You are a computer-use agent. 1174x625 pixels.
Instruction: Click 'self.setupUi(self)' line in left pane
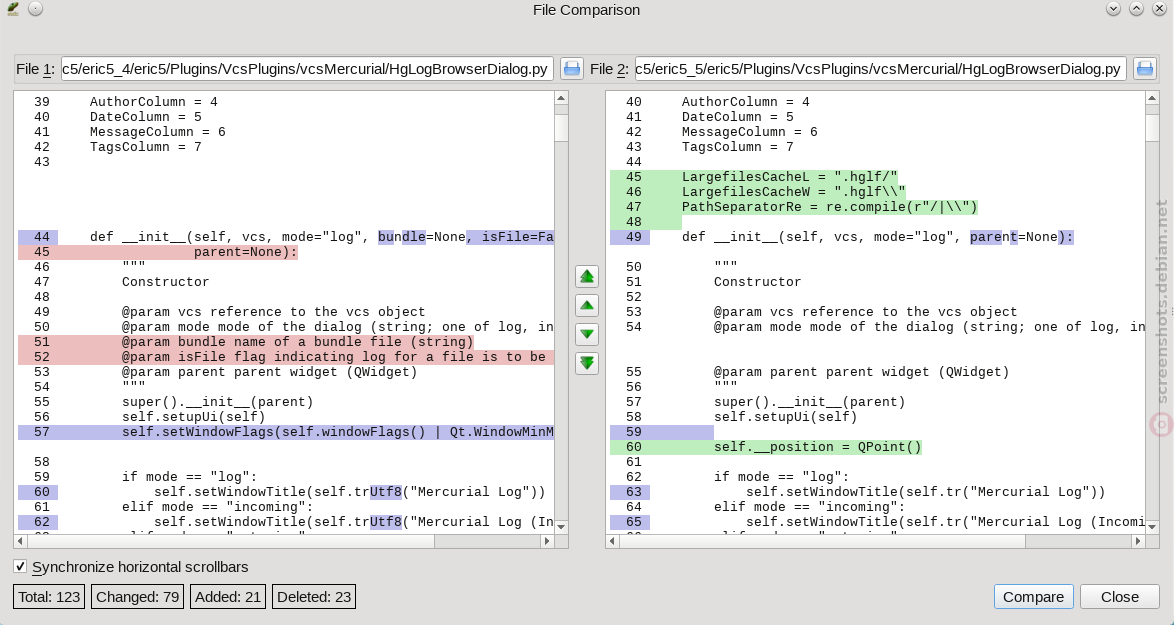coord(194,417)
